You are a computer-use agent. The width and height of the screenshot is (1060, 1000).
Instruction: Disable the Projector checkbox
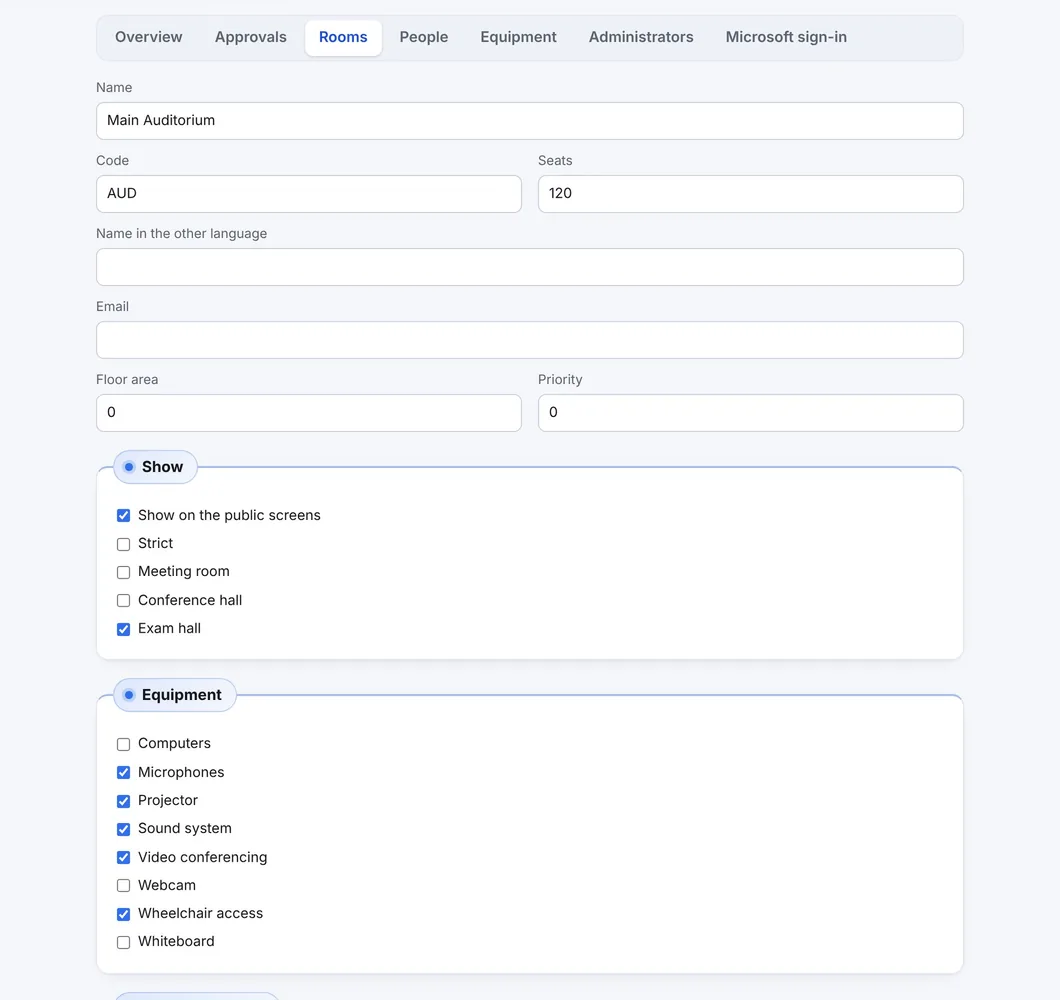(x=123, y=801)
